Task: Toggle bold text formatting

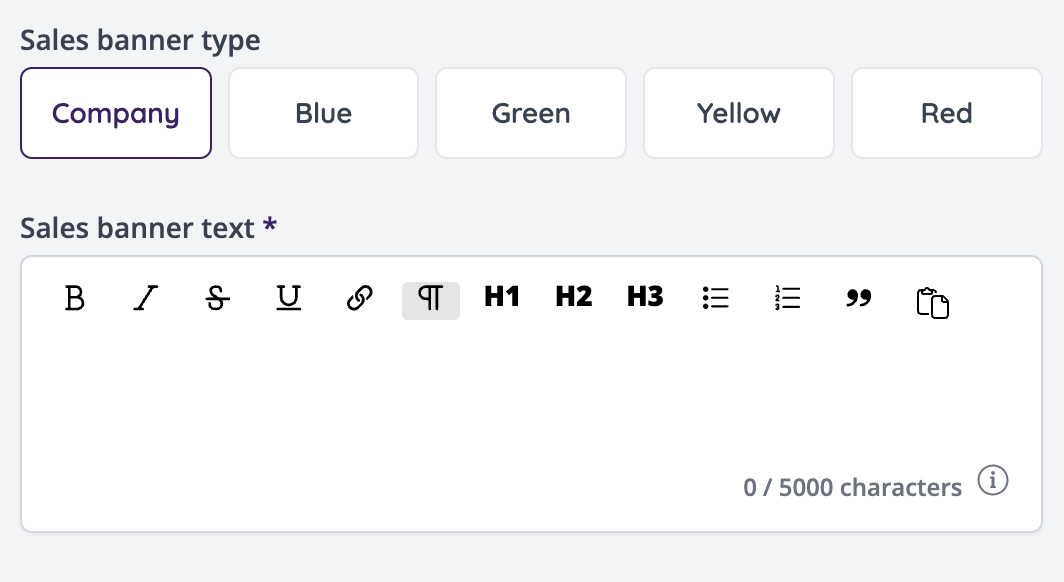Action: [x=74, y=299]
